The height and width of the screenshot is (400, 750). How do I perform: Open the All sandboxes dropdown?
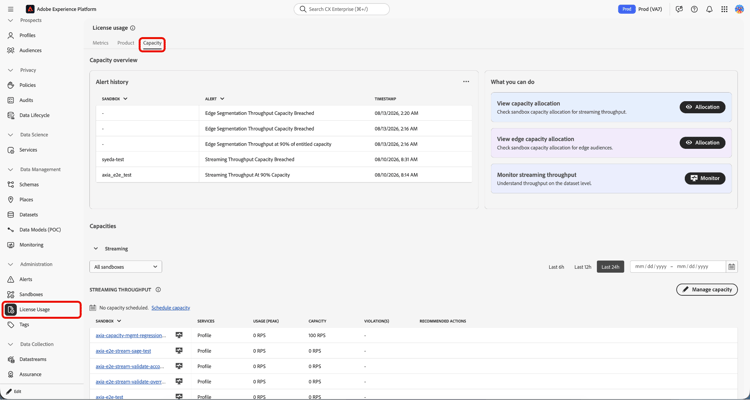click(126, 267)
